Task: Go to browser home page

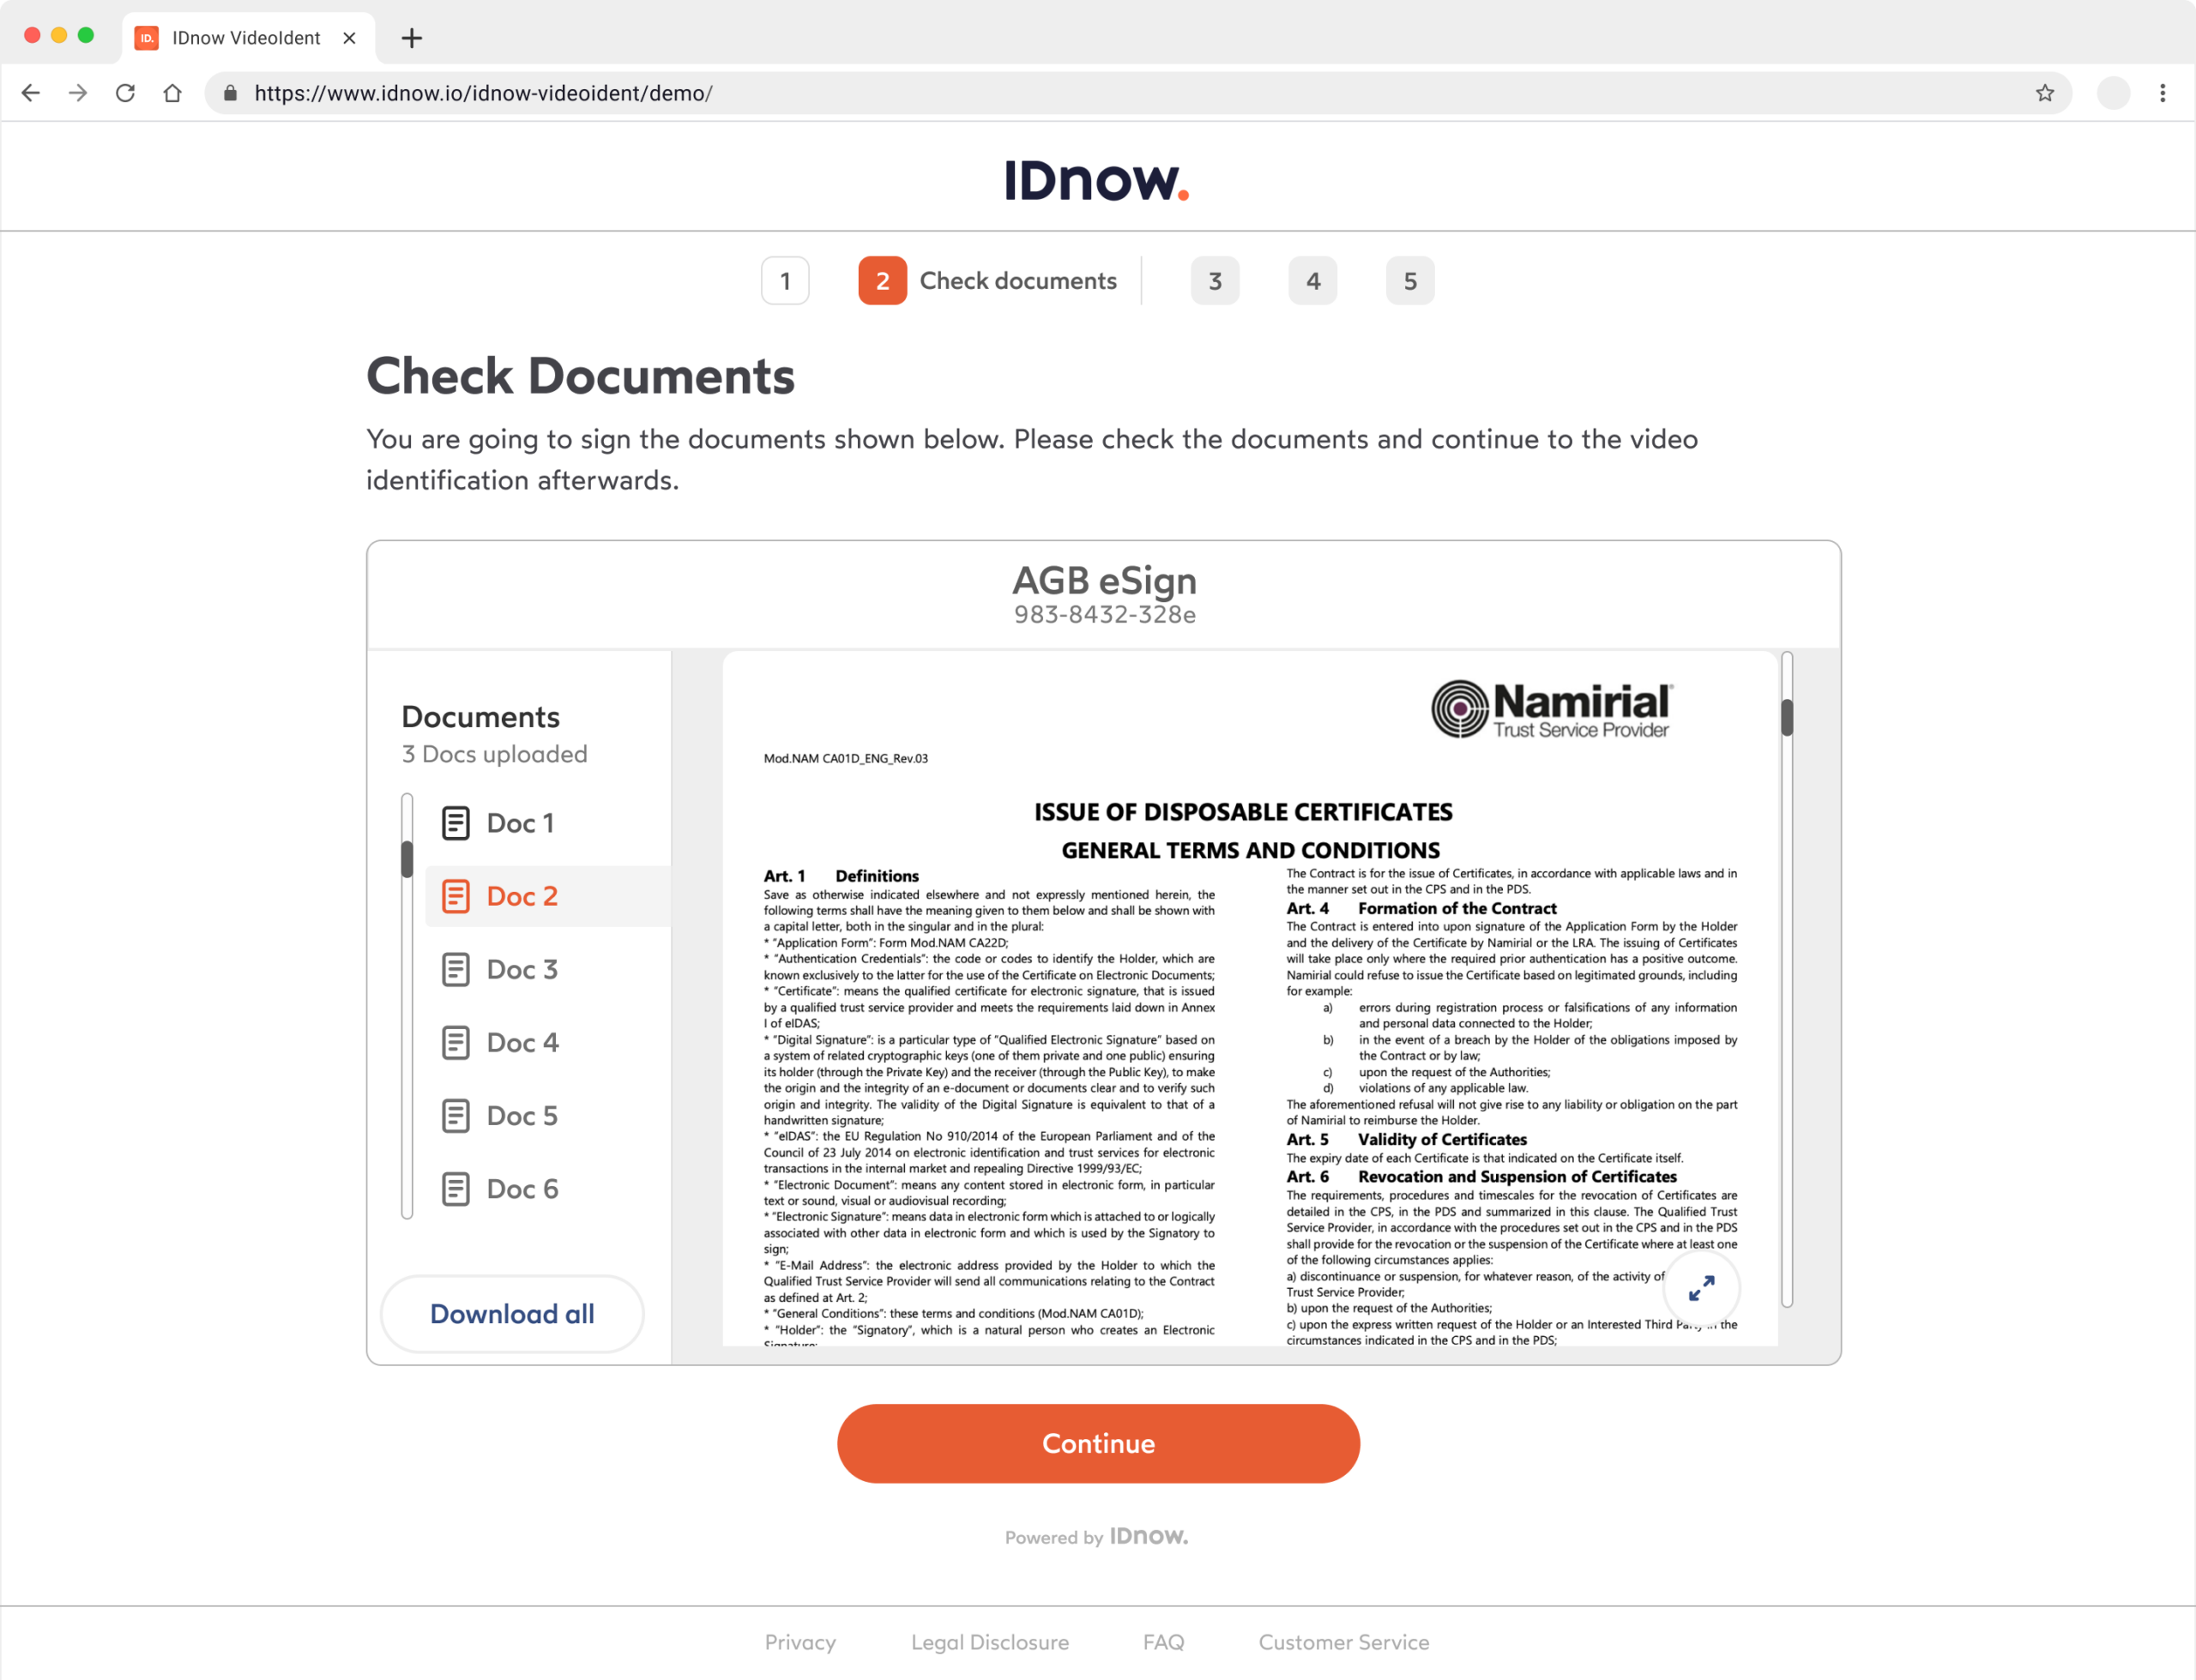Action: pyautogui.click(x=173, y=93)
